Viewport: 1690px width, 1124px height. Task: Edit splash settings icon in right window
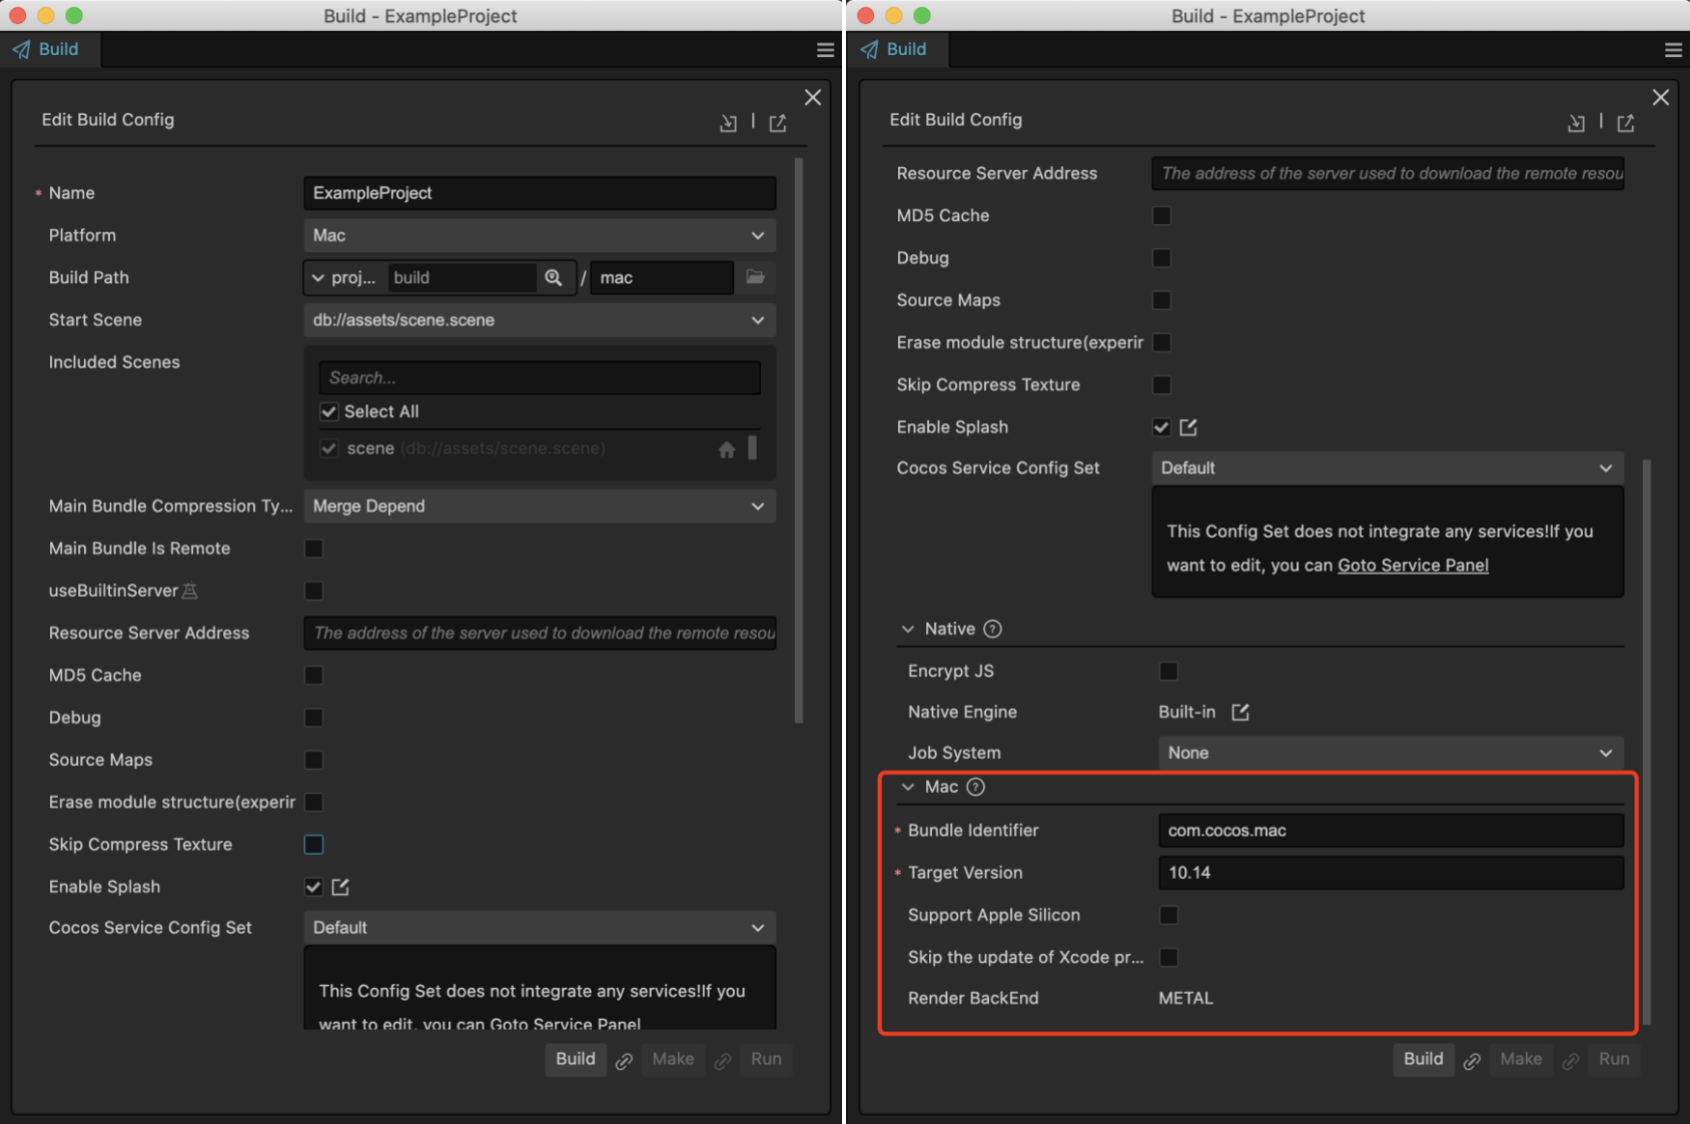point(1188,427)
